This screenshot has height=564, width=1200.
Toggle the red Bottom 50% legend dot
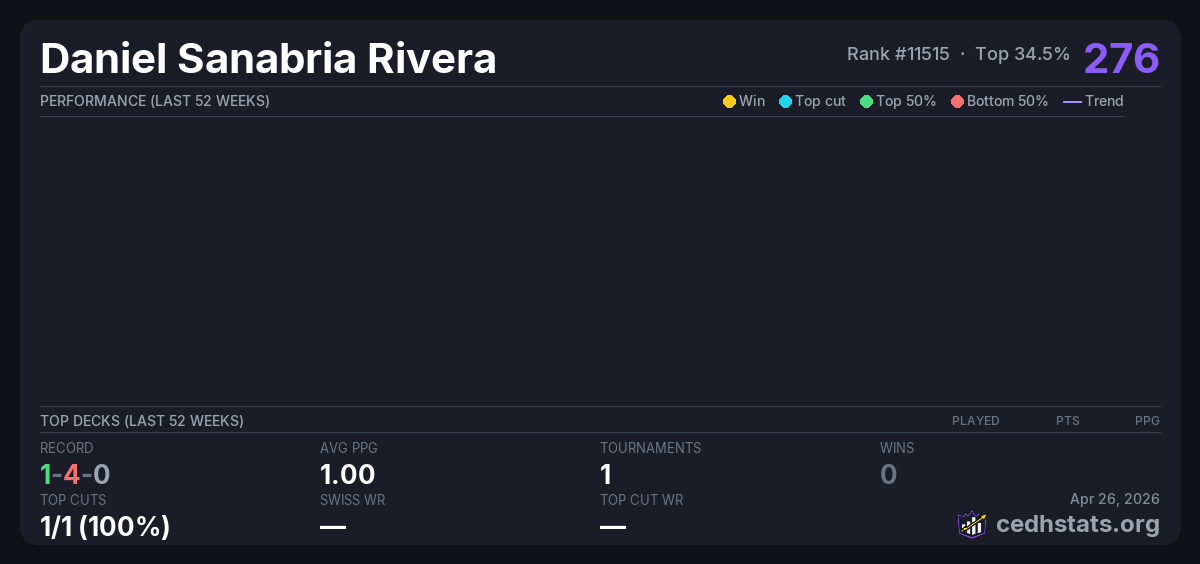(x=957, y=101)
